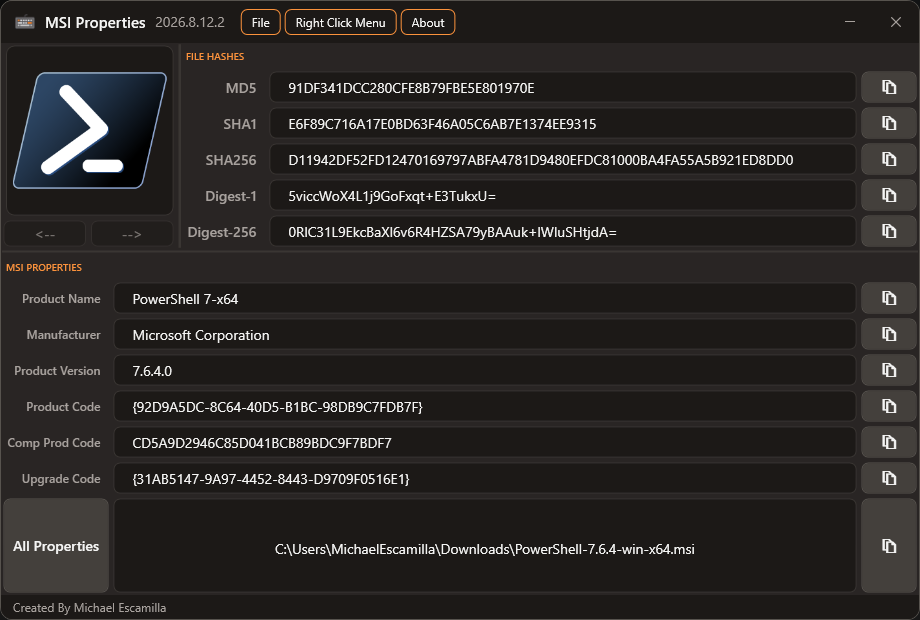Click the version number 2026.8.12.2
The height and width of the screenshot is (620, 920).
point(190,22)
